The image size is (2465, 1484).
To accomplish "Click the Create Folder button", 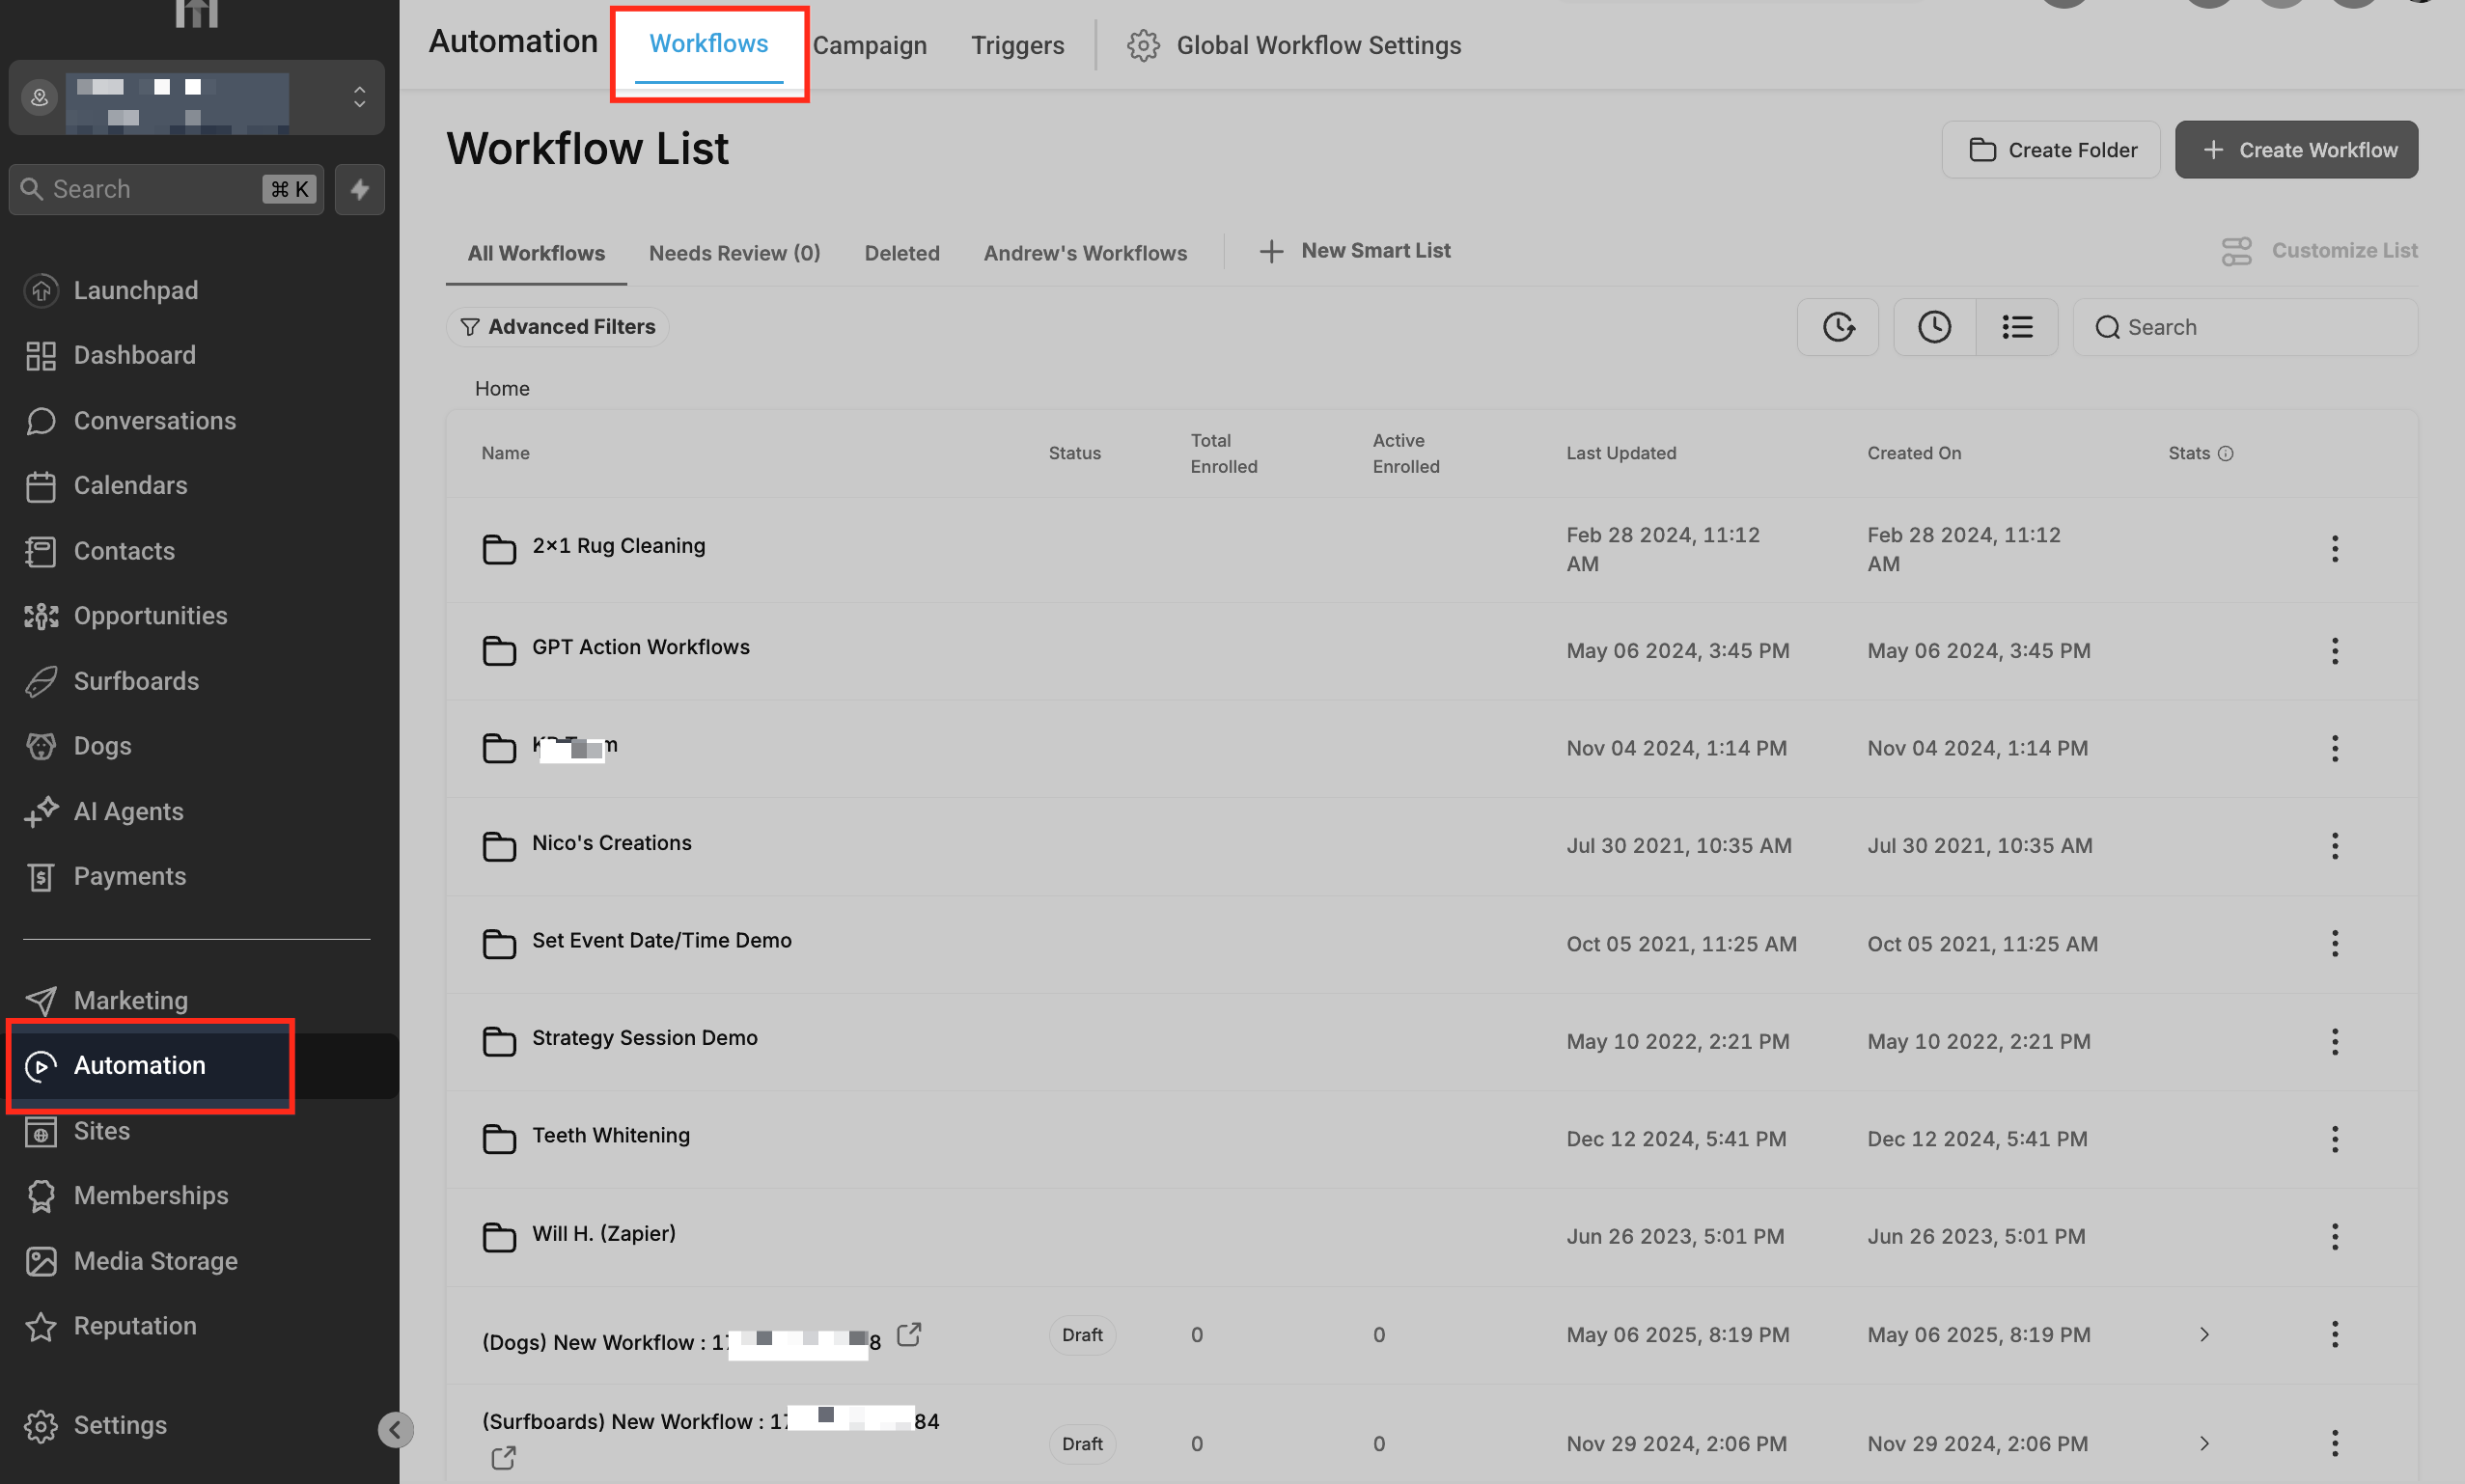I will click(x=2051, y=150).
